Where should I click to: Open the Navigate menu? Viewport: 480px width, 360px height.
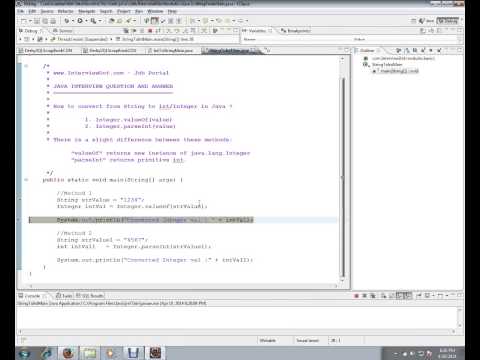(87, 11)
